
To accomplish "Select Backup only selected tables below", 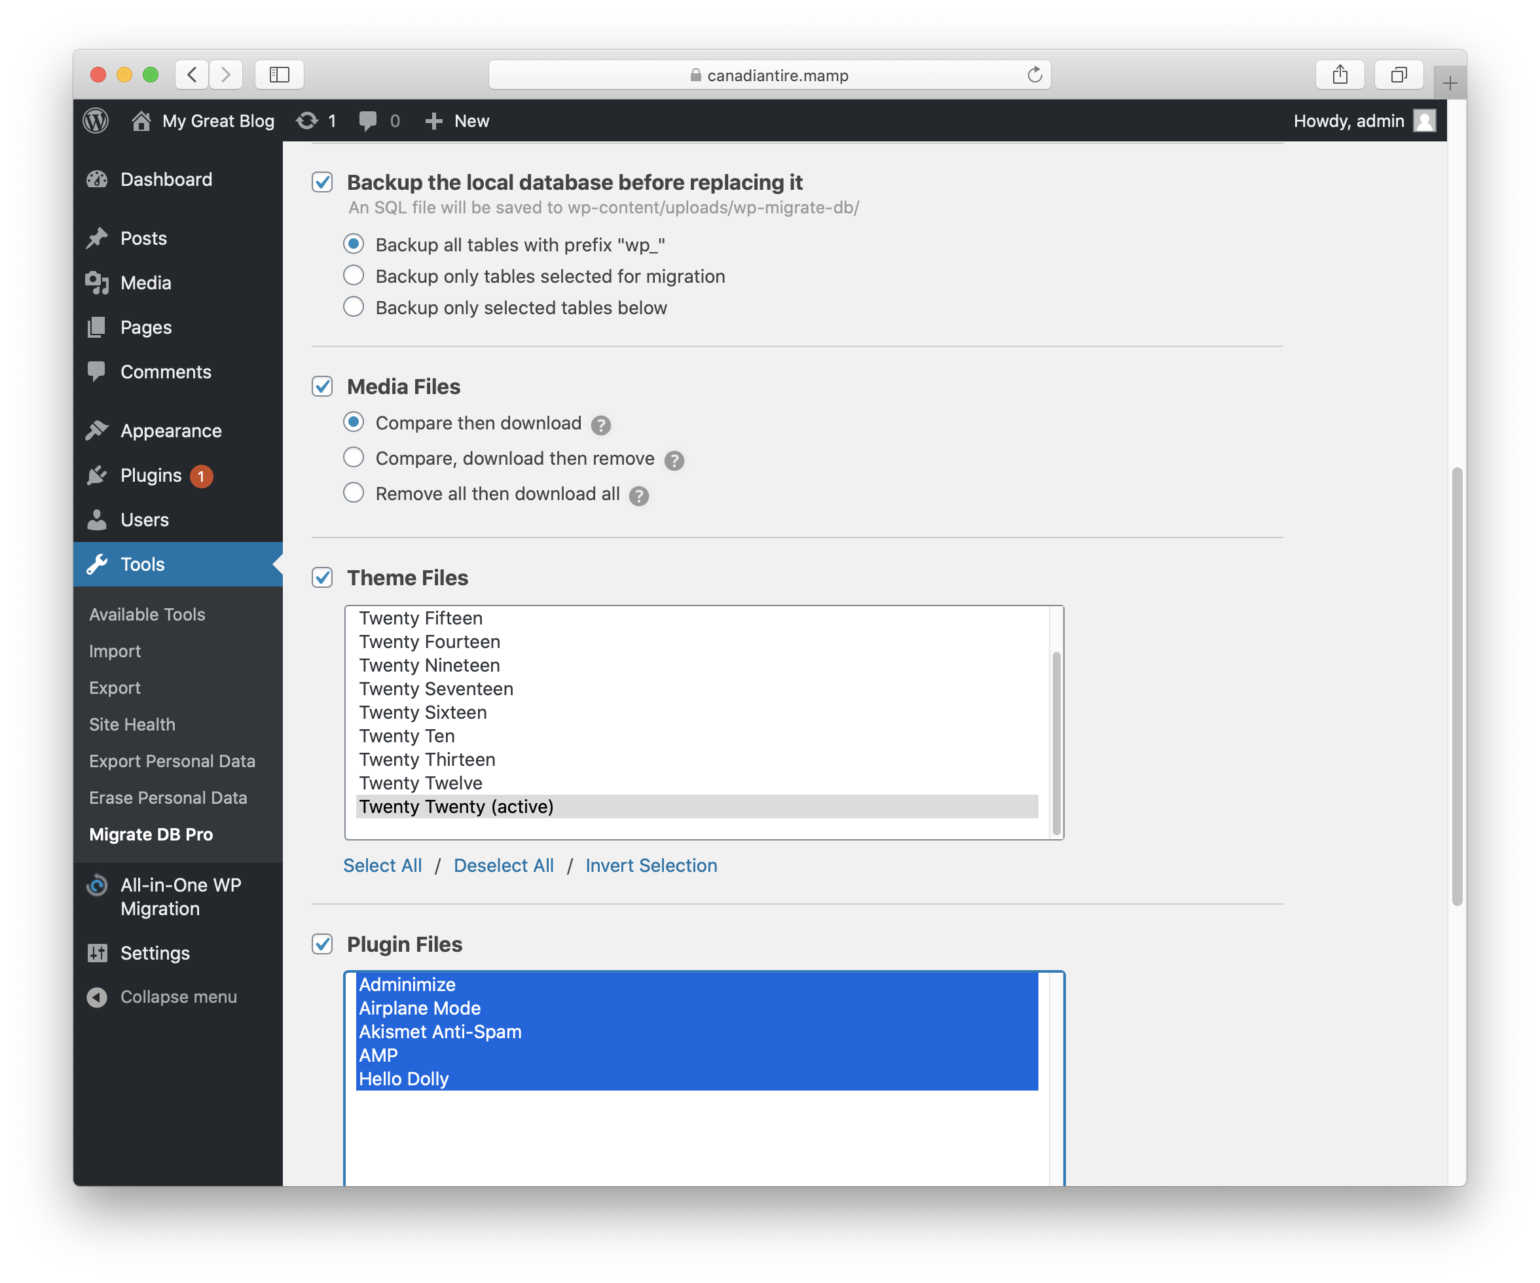I will tap(354, 307).
